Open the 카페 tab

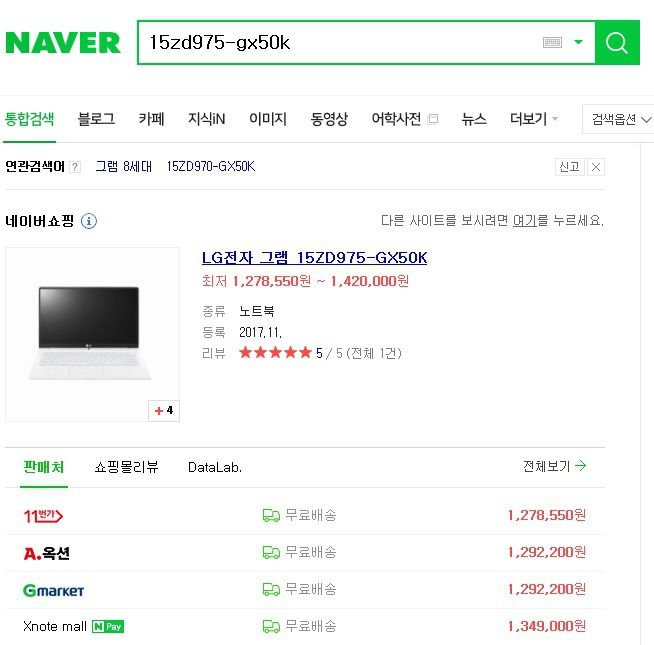coord(151,119)
